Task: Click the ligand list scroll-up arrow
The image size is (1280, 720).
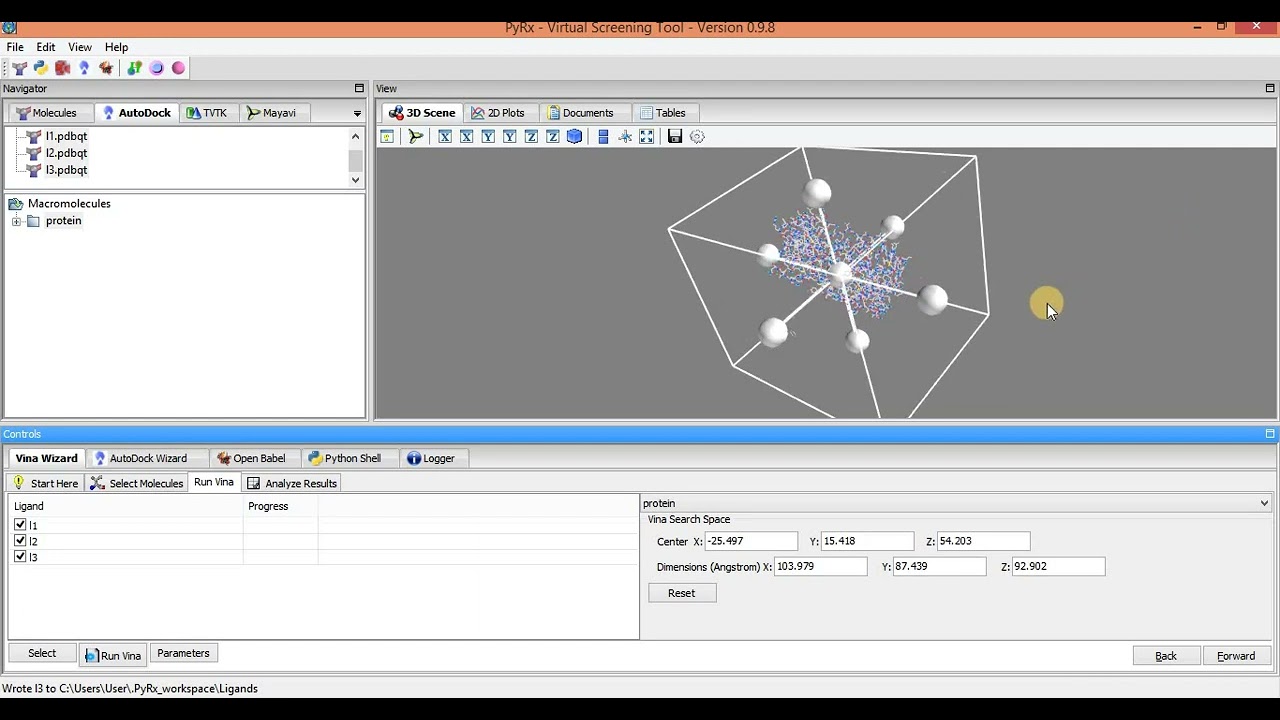Action: (x=355, y=136)
